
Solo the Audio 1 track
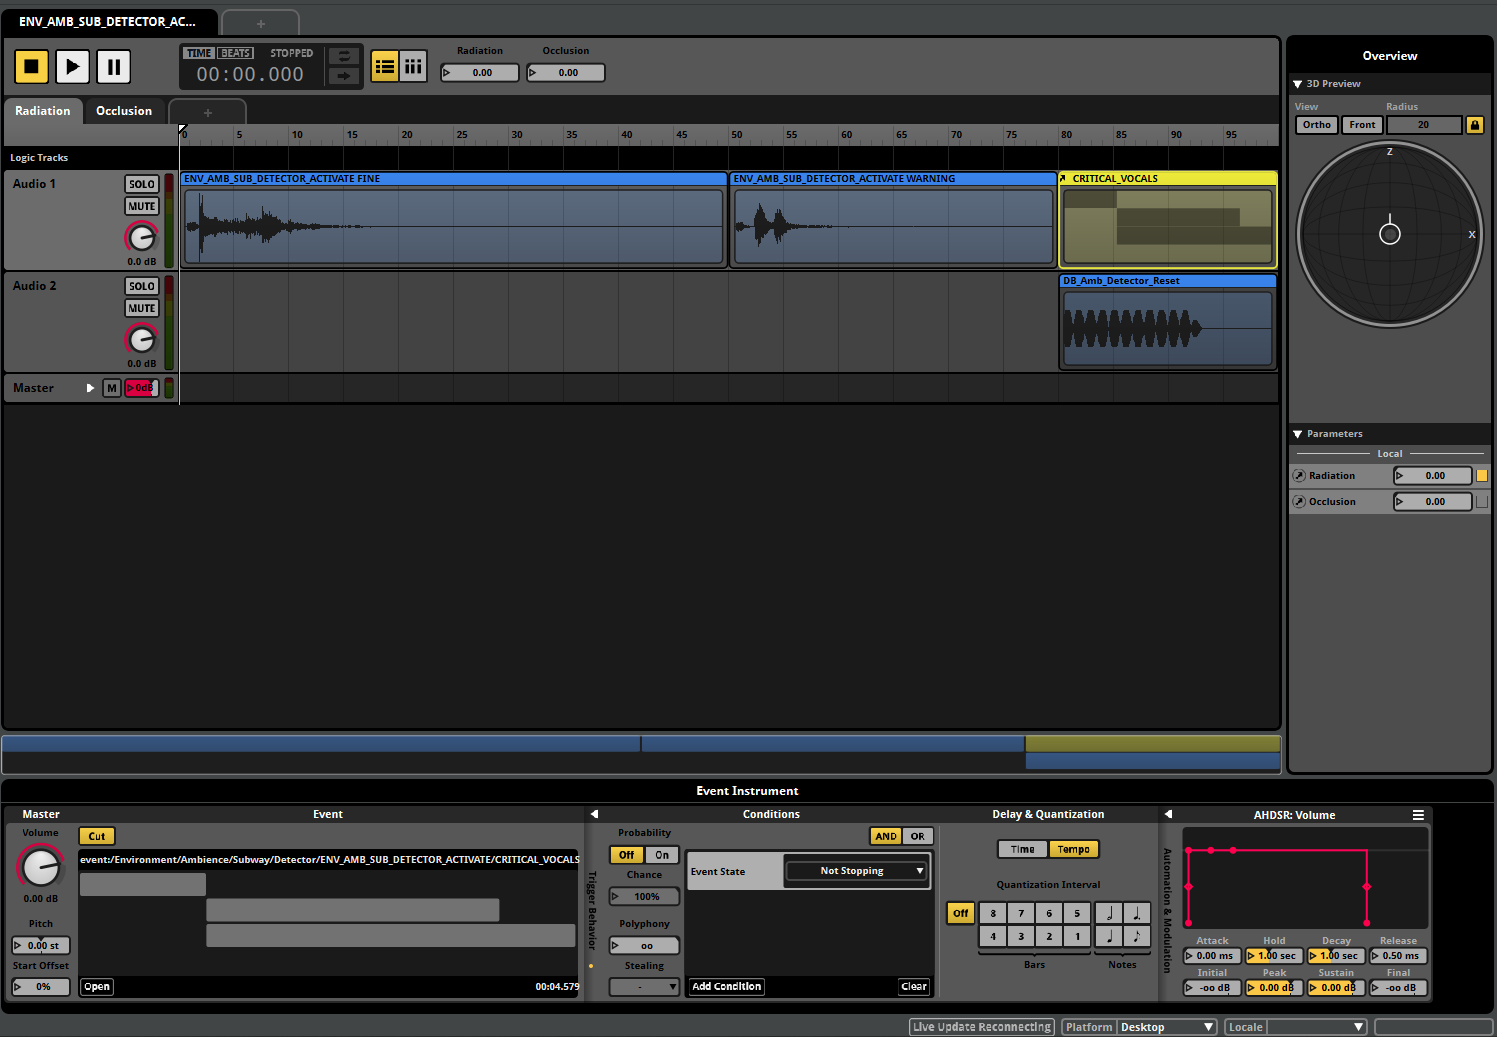(142, 184)
